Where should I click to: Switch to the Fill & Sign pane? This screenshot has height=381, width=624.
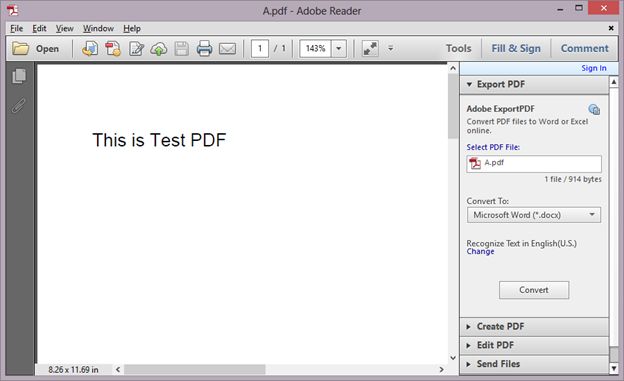[x=516, y=49]
